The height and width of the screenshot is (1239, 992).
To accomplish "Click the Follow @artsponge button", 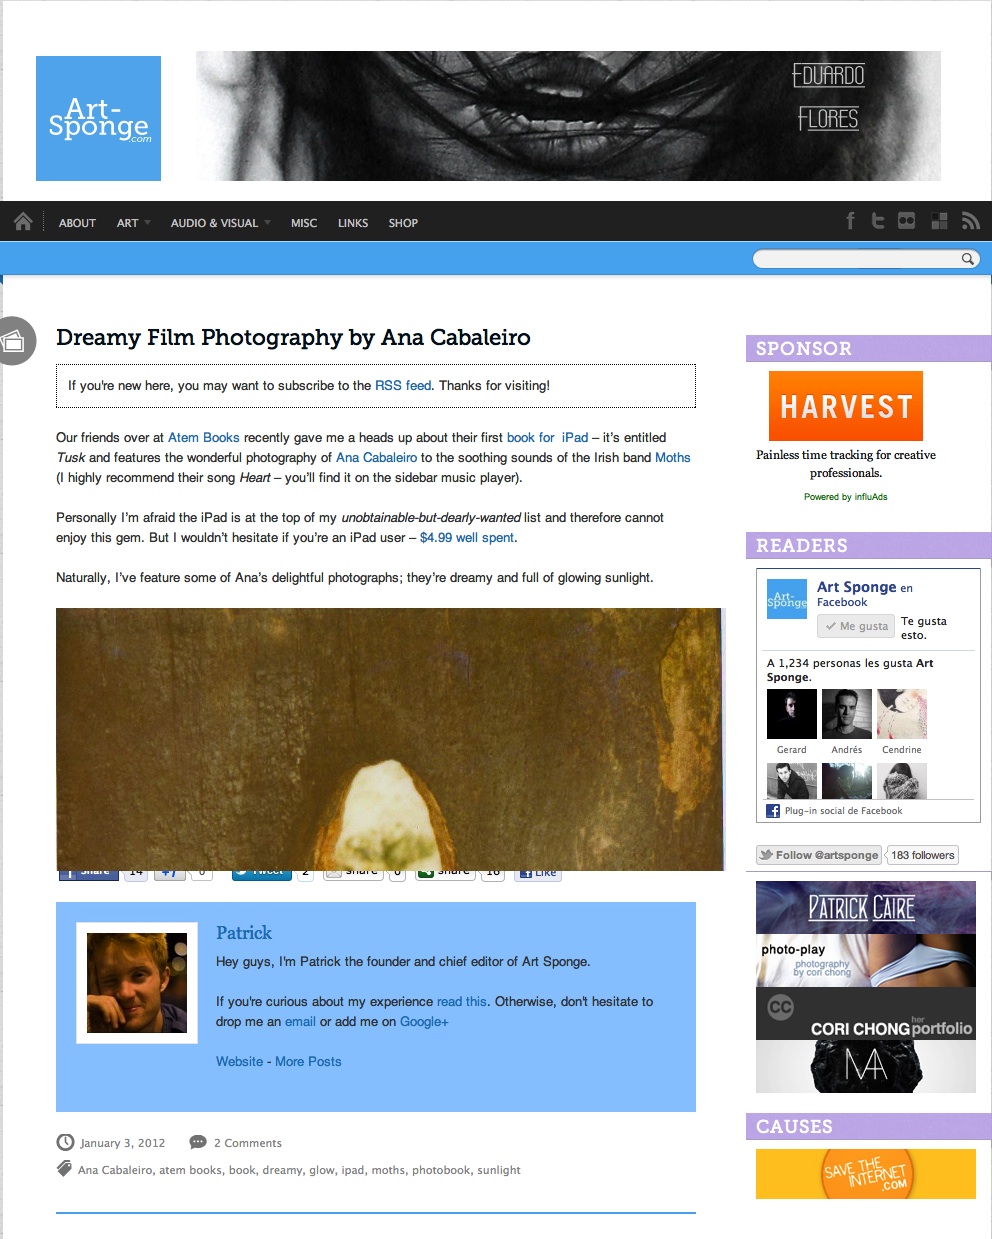I will pos(819,855).
